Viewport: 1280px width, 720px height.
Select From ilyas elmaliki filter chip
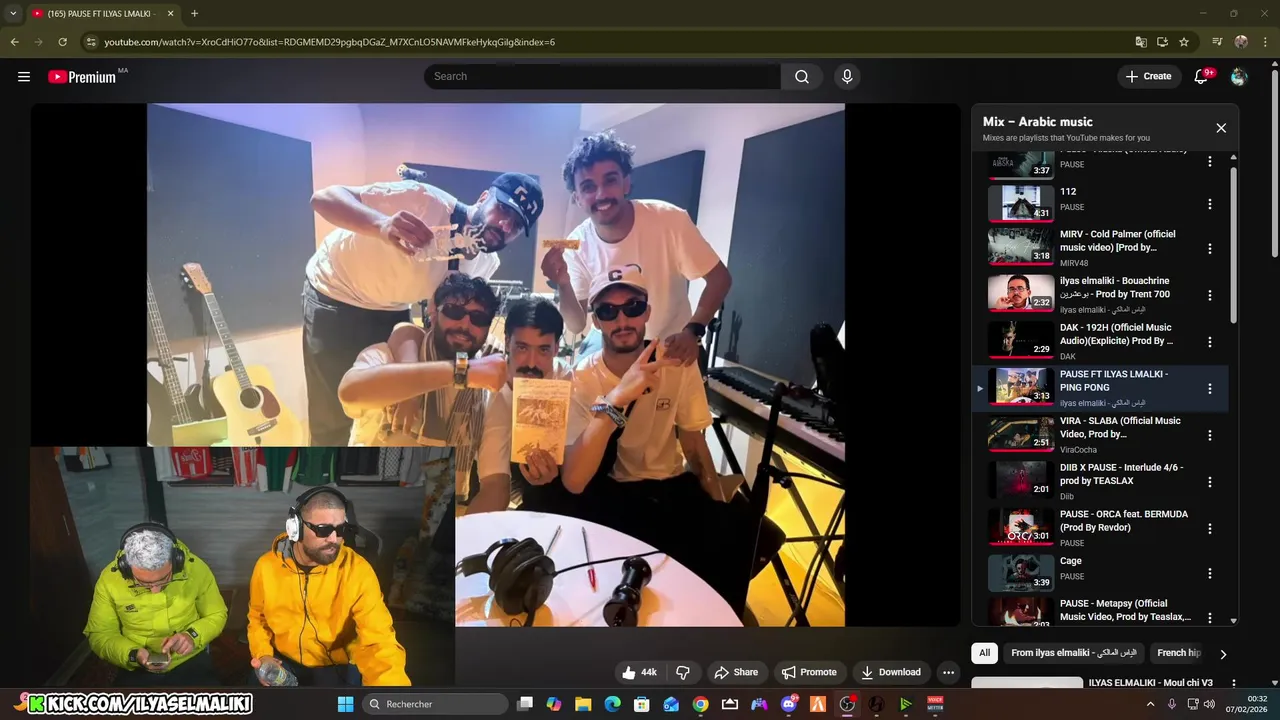click(1074, 653)
